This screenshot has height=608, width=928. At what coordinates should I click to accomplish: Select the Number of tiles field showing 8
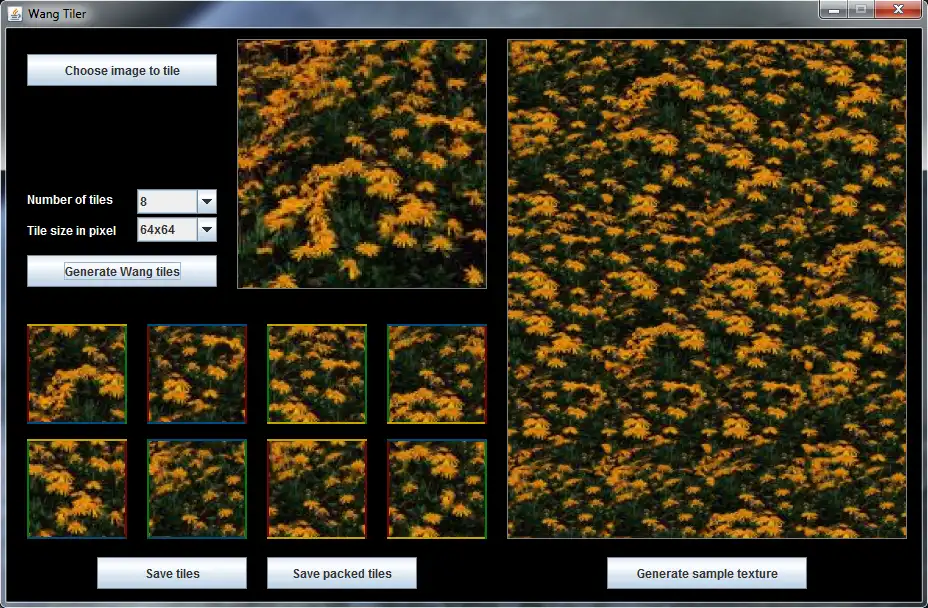click(167, 201)
